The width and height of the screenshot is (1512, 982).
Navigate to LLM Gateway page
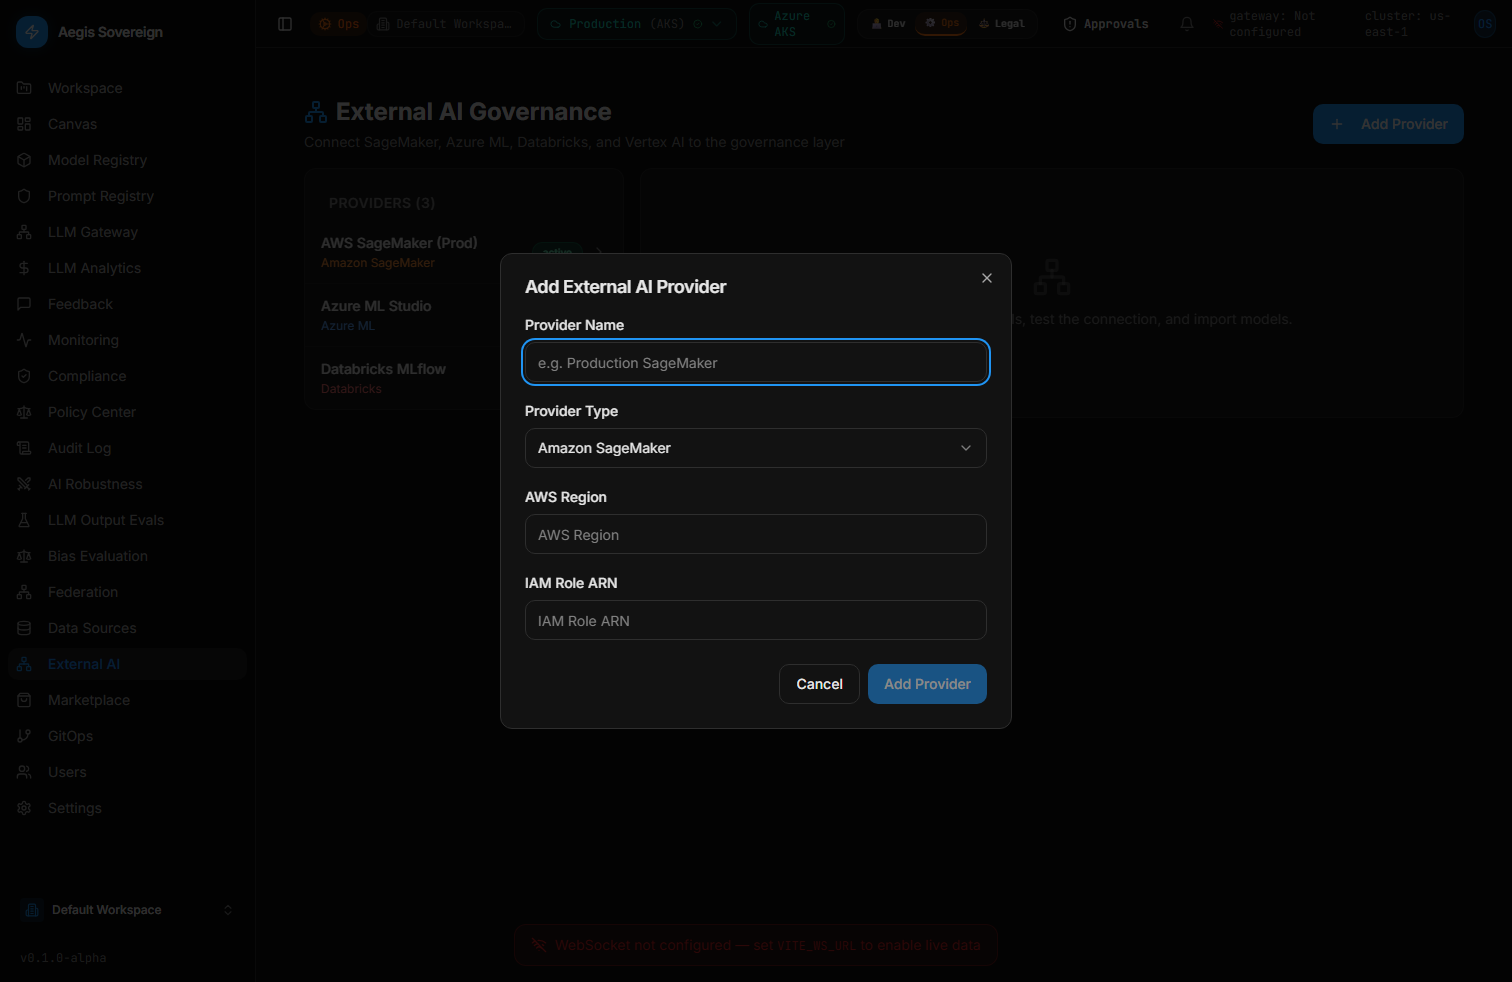93,232
